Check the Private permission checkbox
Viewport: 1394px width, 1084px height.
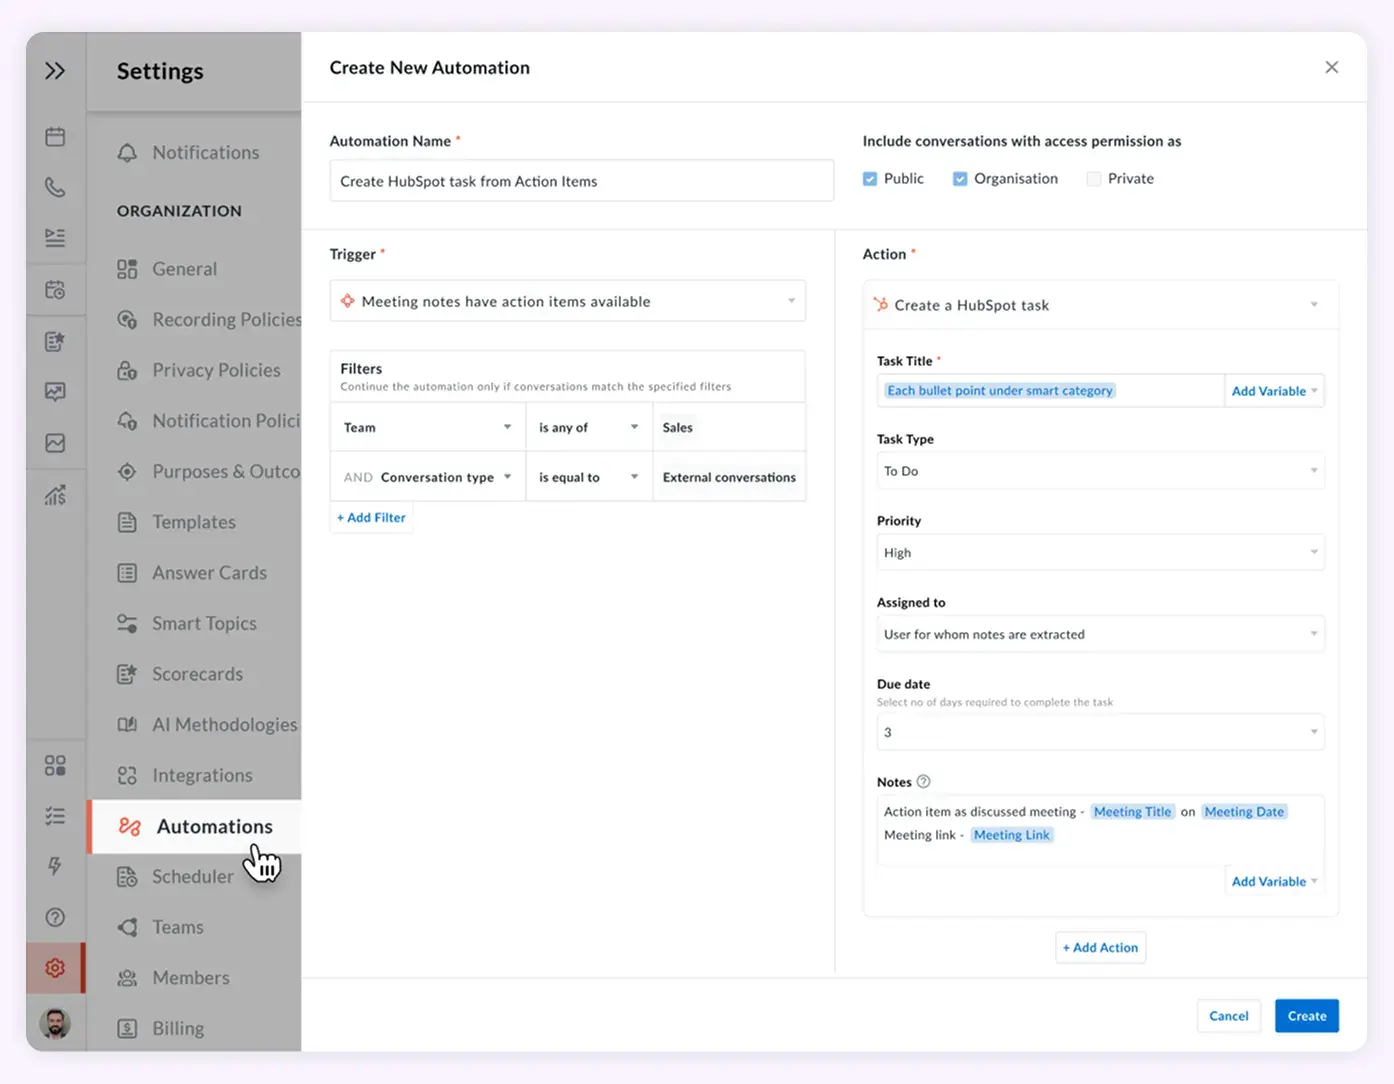1094,179
